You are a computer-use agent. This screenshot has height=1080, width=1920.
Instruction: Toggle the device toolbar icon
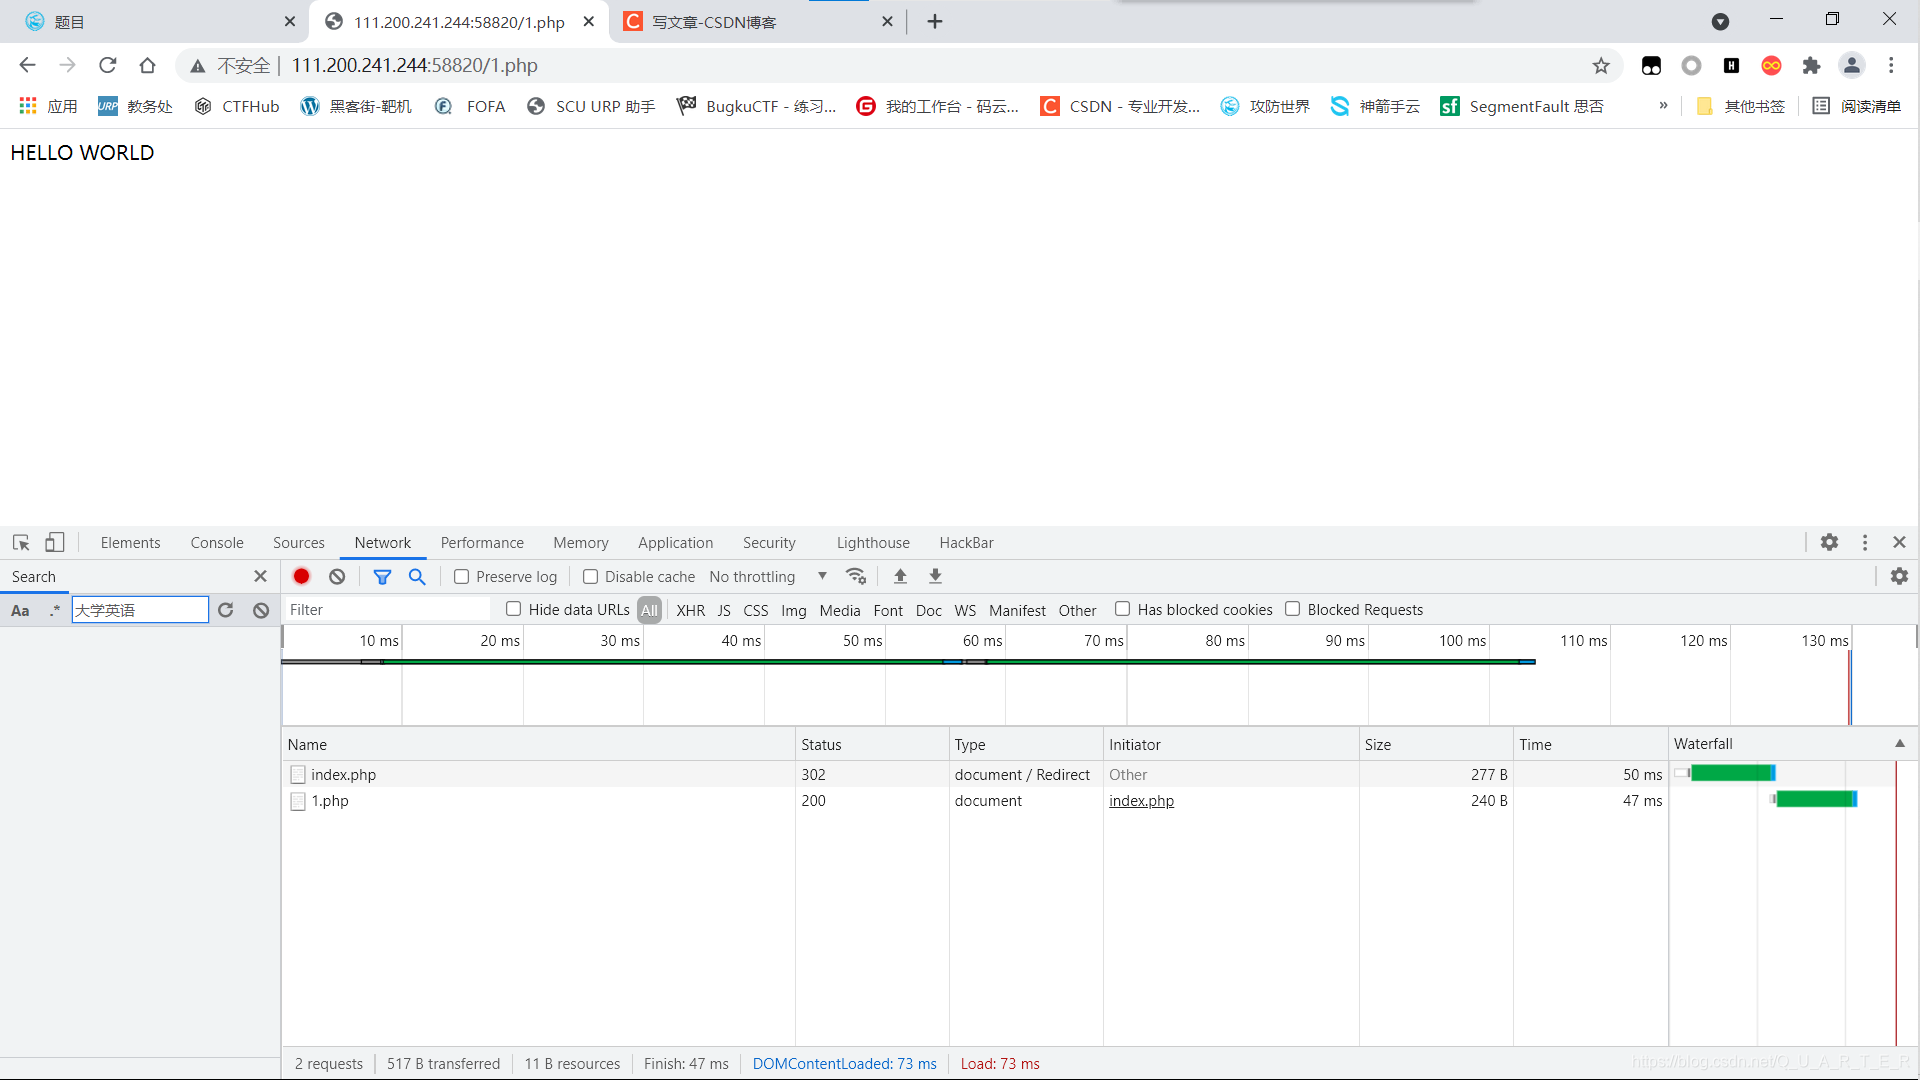pyautogui.click(x=54, y=542)
